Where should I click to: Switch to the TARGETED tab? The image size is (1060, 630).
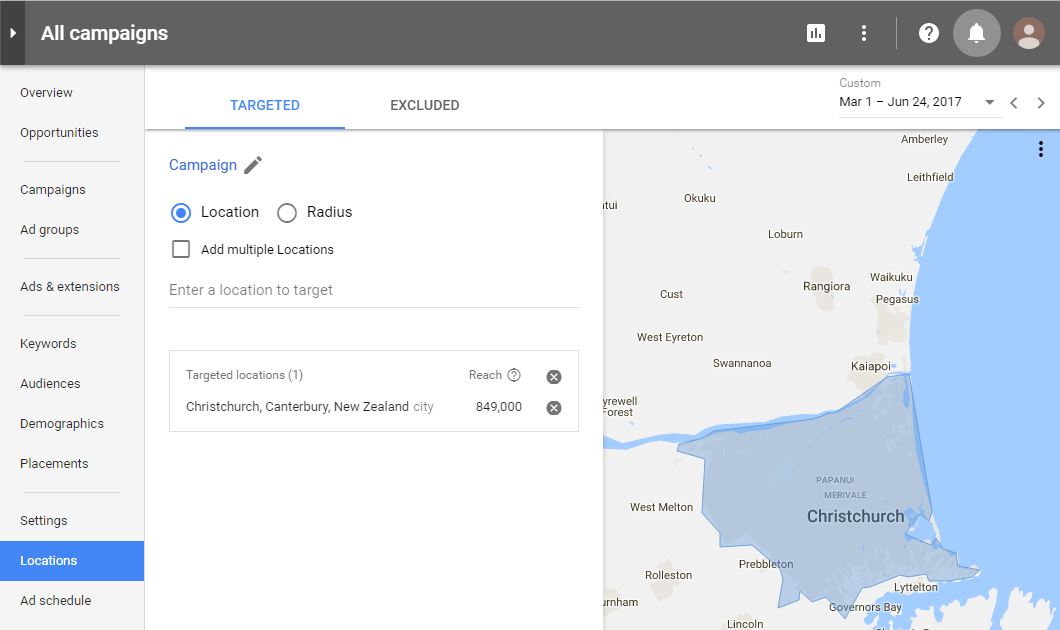265,104
